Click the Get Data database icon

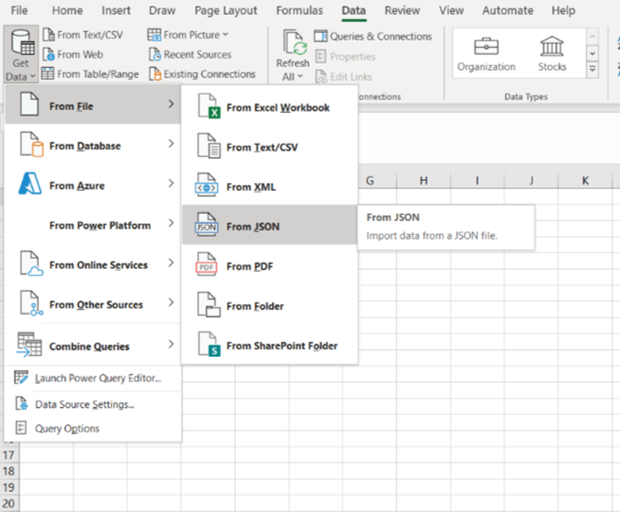22,43
